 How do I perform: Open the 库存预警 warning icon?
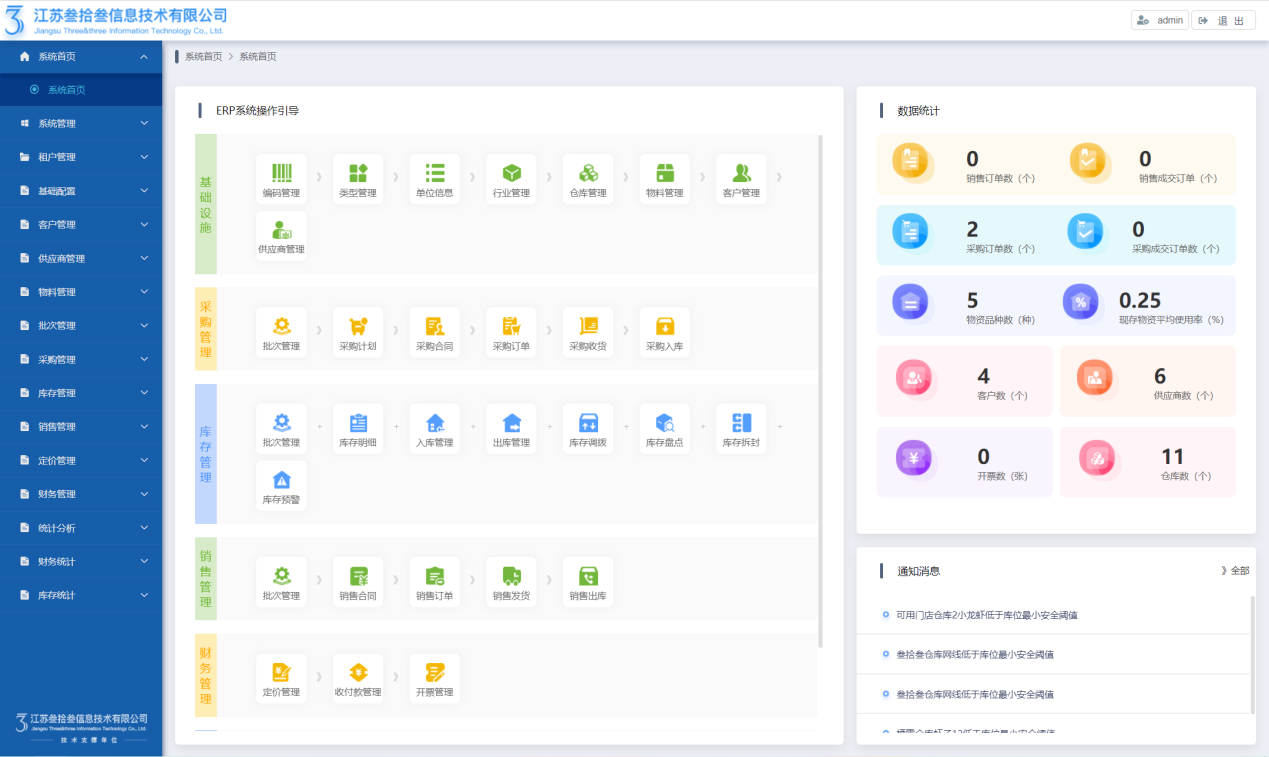click(281, 481)
